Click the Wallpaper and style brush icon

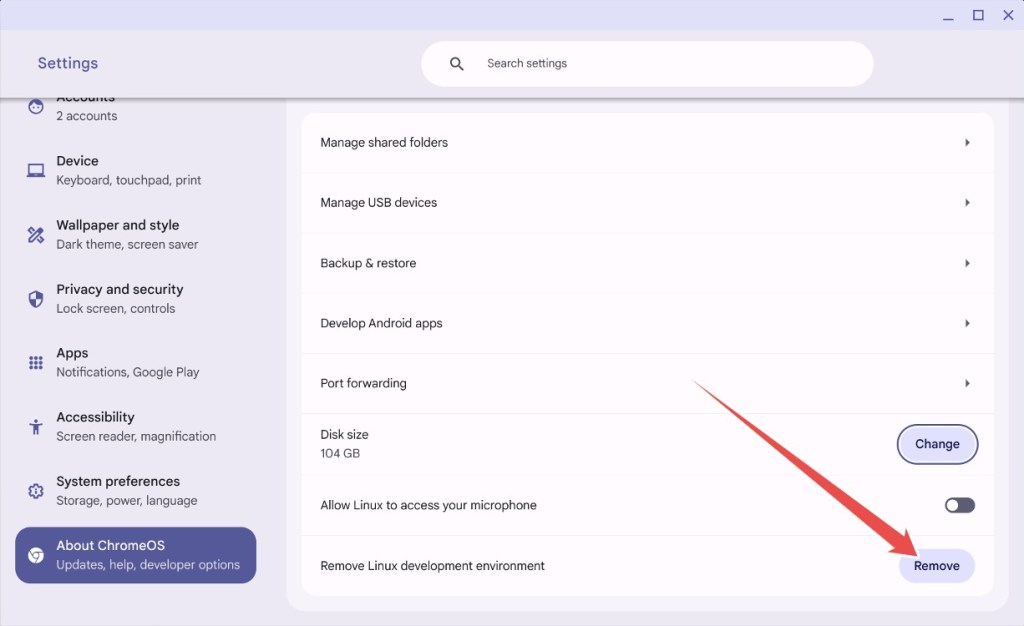pos(36,234)
